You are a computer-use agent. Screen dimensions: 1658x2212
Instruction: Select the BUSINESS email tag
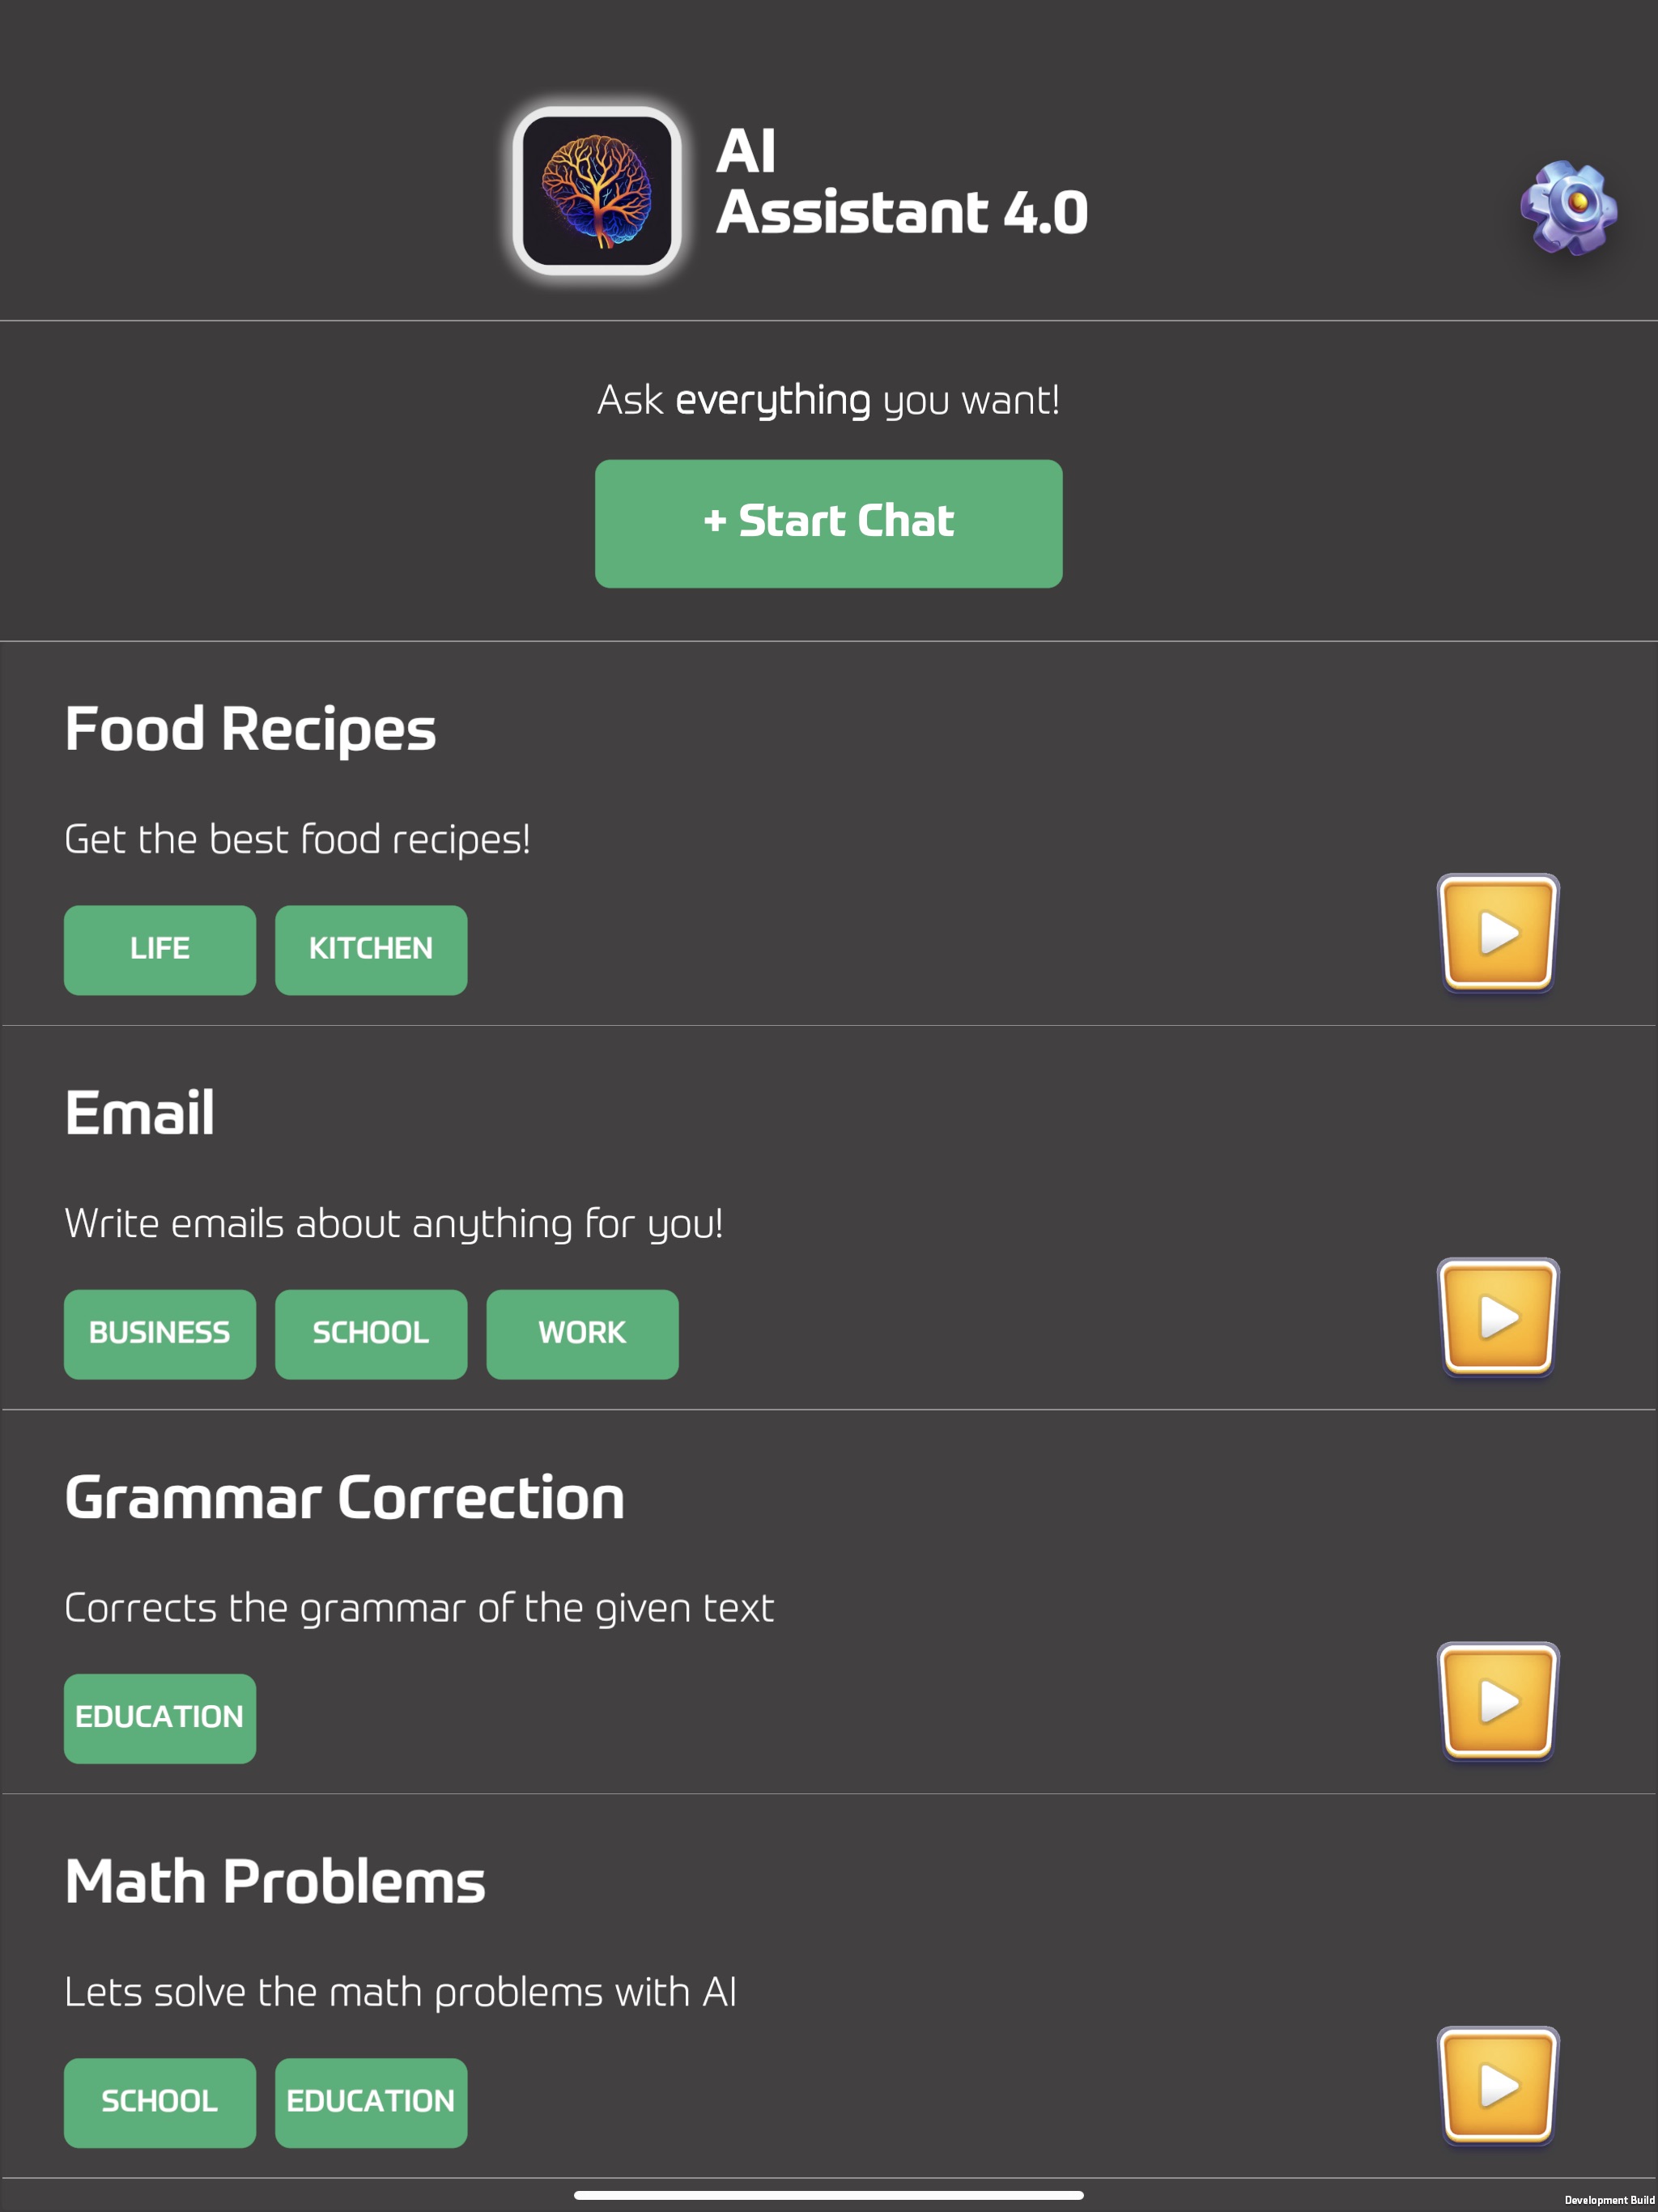[159, 1334]
